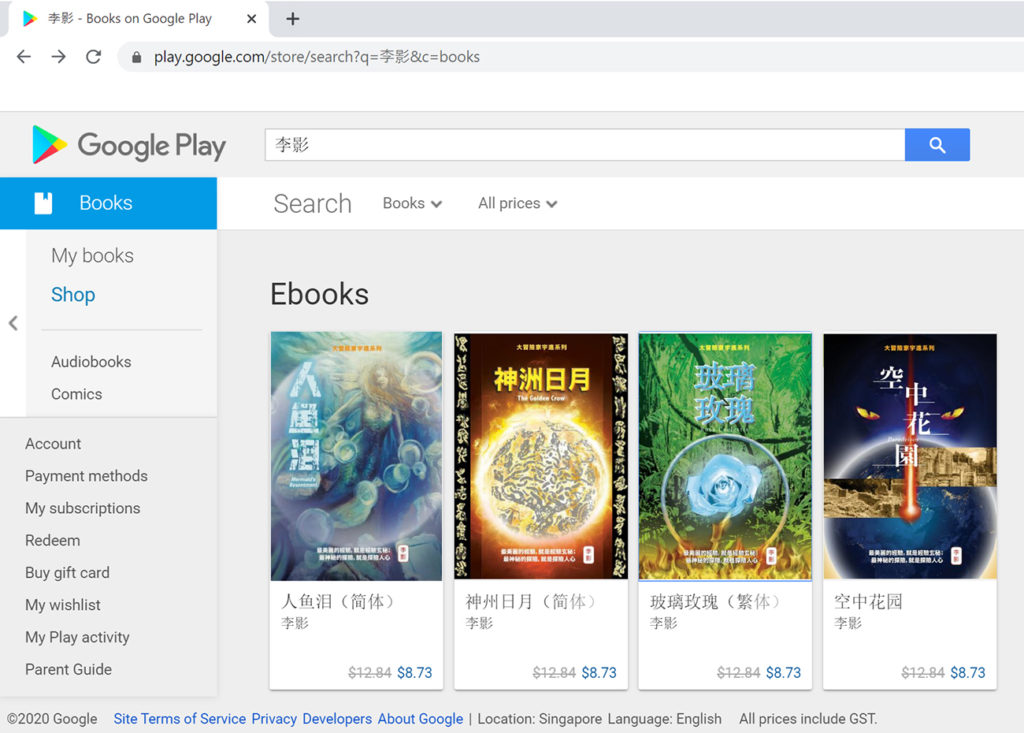Screen dimensions: 1024x733
Task: Click the Books icon in sidebar header
Action: coord(43,203)
